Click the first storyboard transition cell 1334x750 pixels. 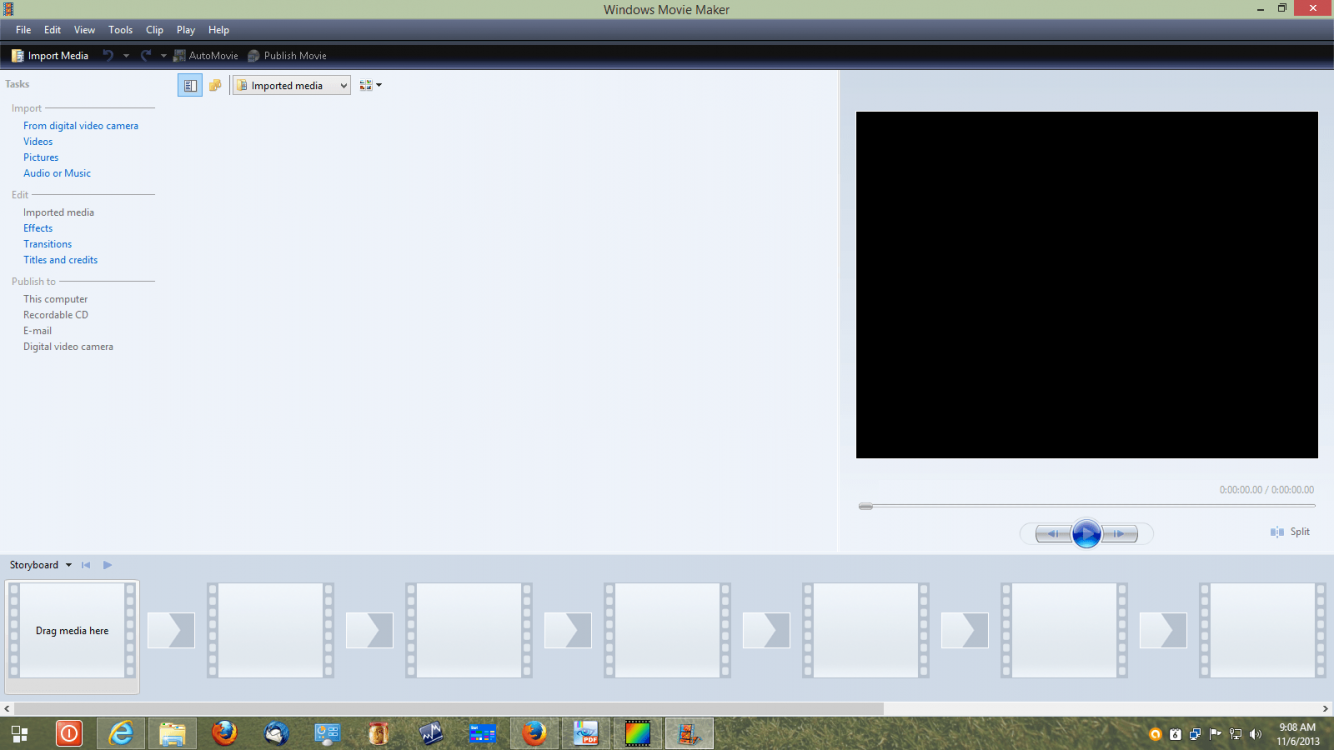(x=171, y=631)
